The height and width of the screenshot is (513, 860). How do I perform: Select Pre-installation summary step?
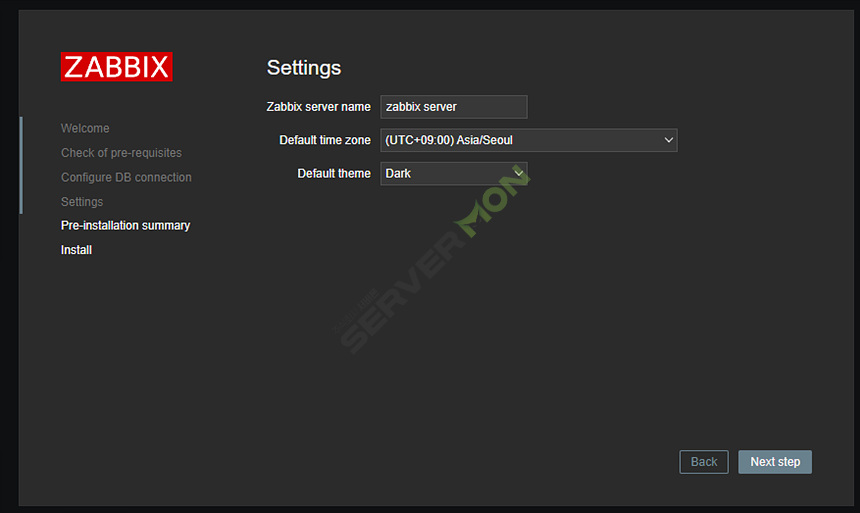click(x=125, y=226)
